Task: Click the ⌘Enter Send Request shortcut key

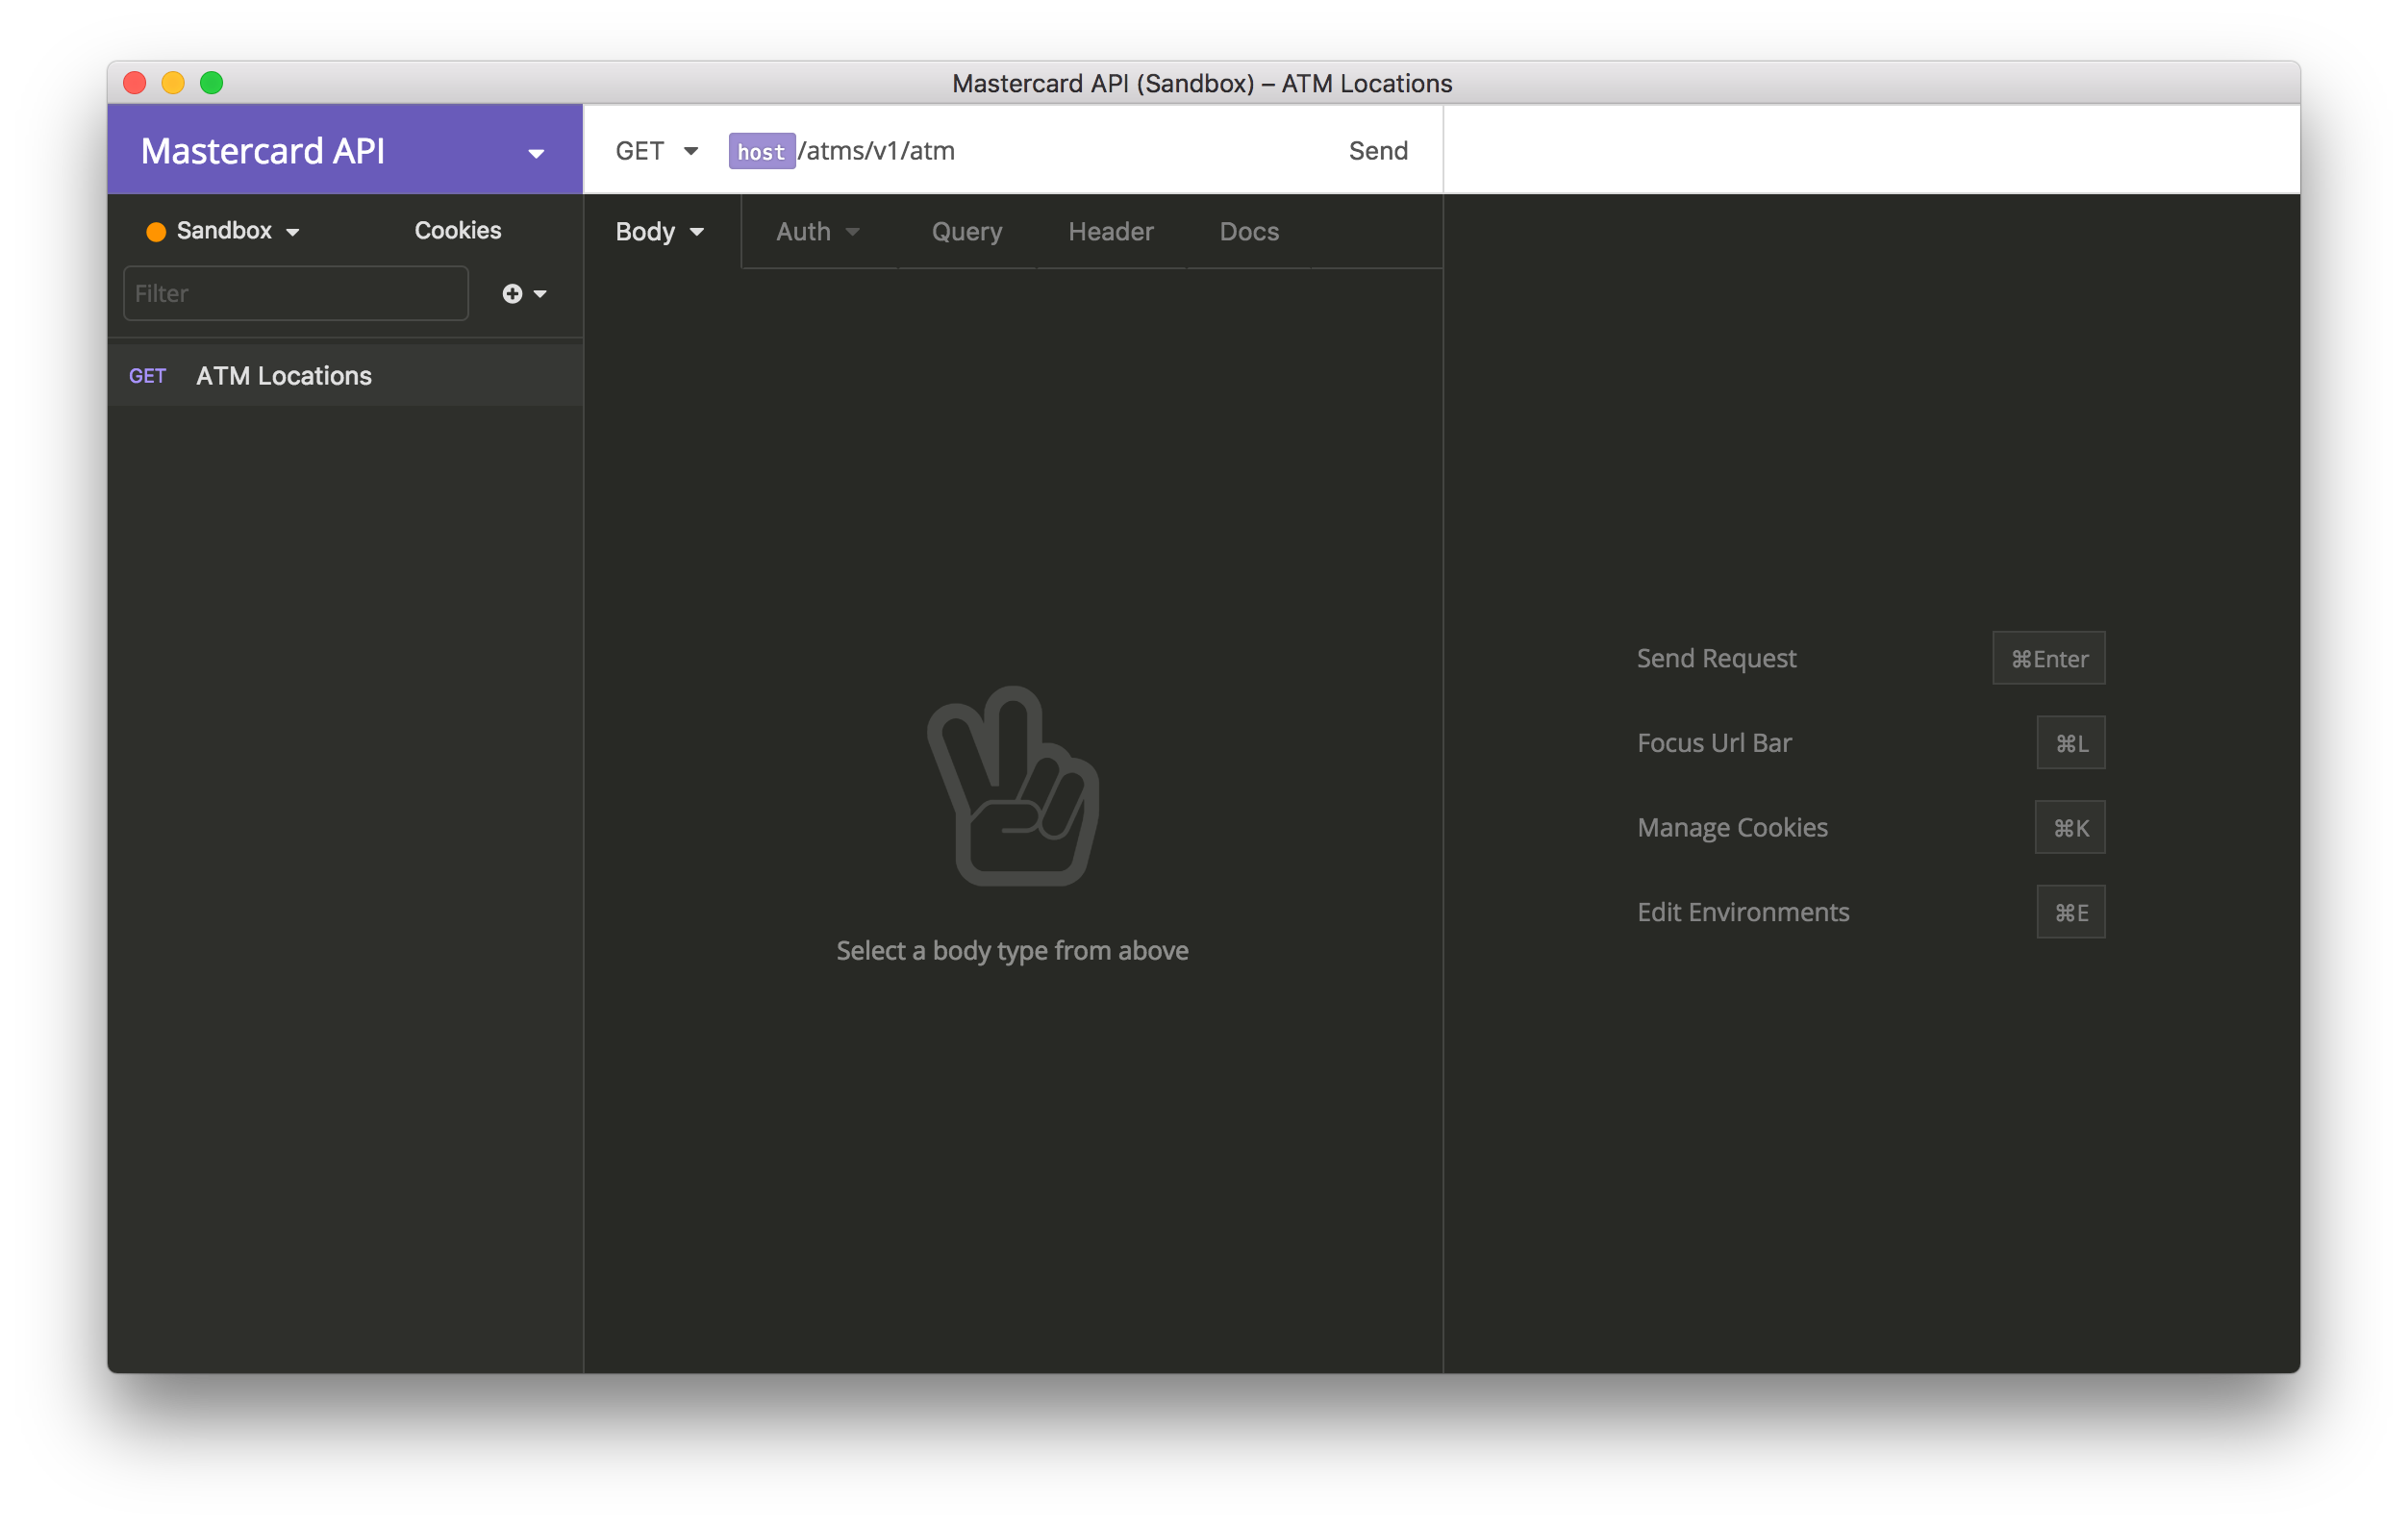Action: (2048, 658)
